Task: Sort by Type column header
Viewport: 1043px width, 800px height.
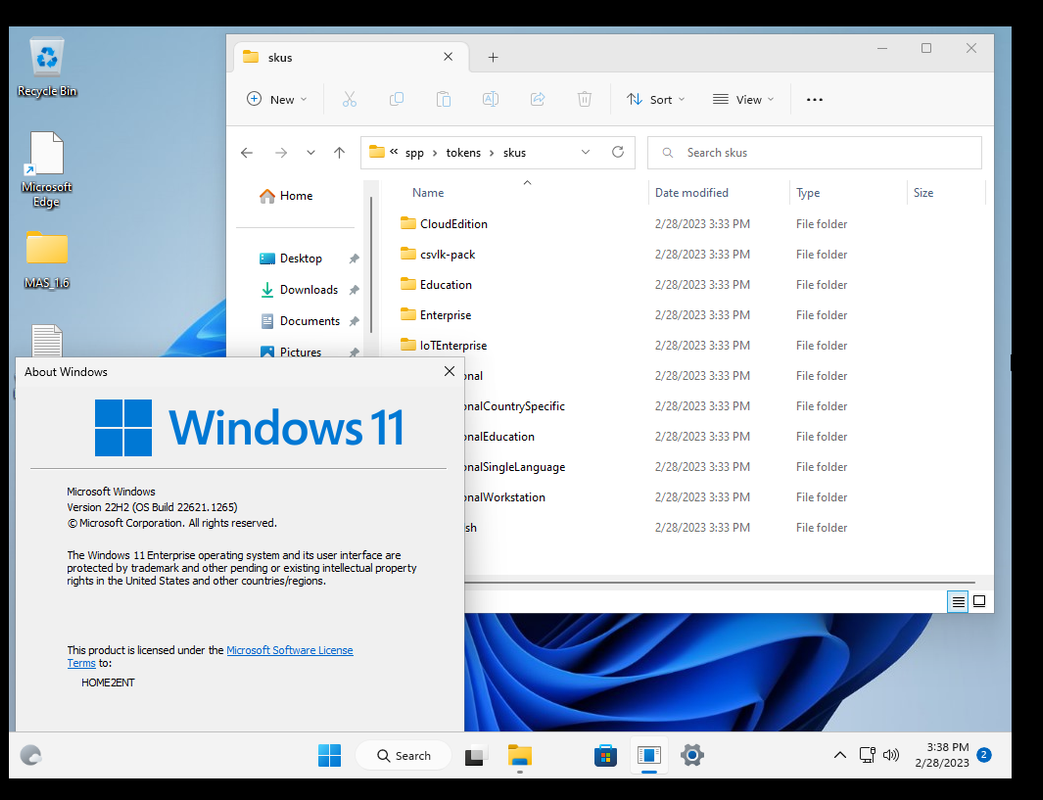Action: (808, 193)
